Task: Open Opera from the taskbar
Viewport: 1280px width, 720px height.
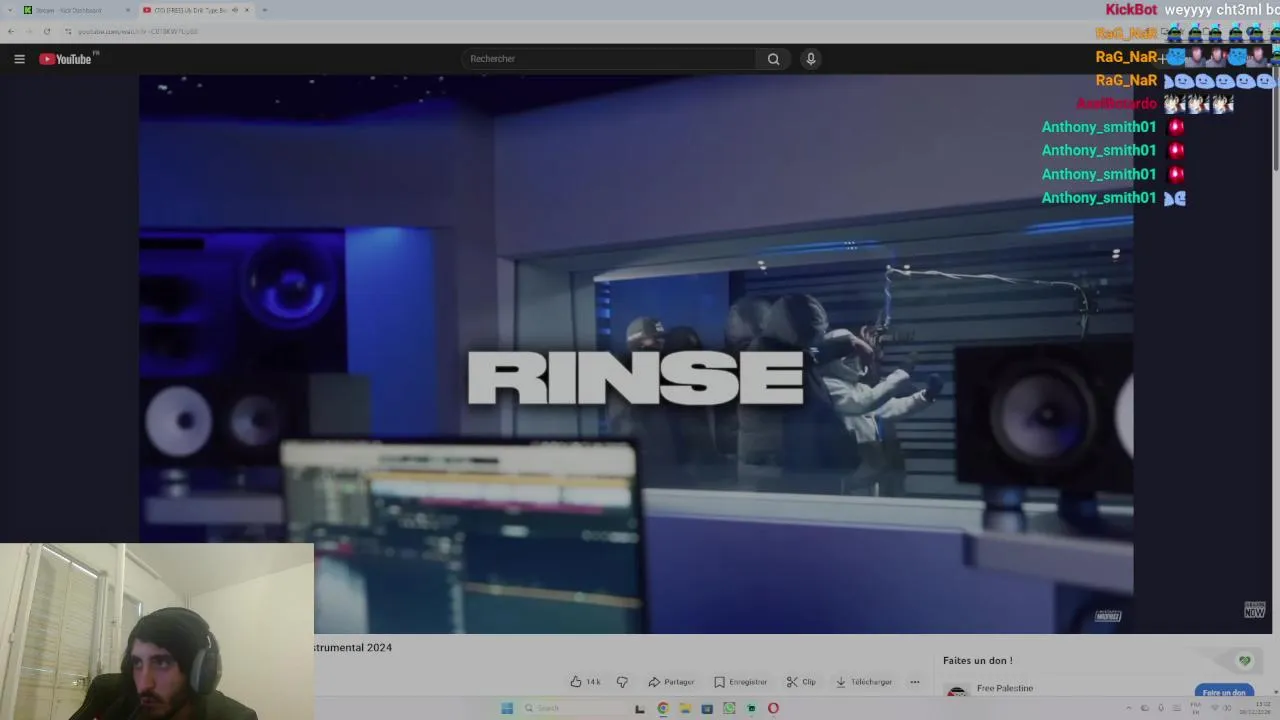Action: pyautogui.click(x=773, y=708)
